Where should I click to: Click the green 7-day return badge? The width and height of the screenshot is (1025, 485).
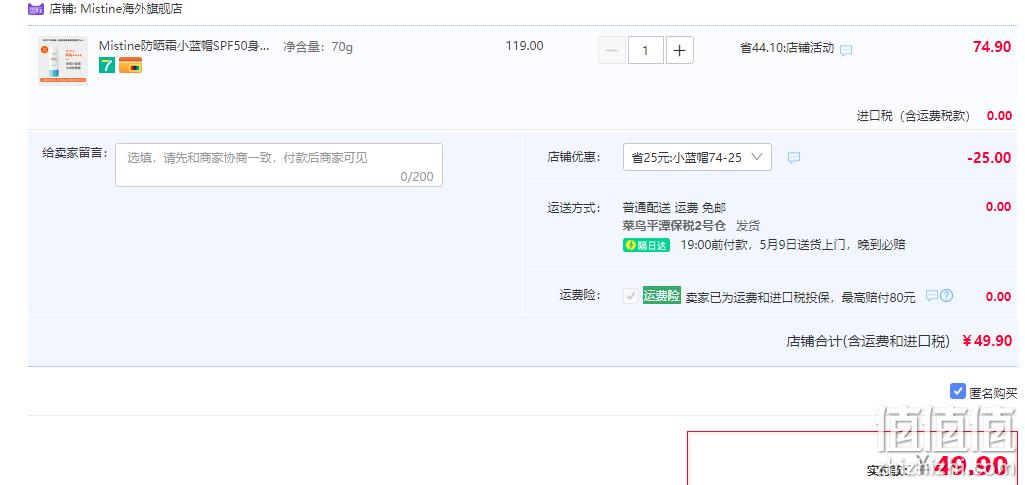(x=107, y=65)
